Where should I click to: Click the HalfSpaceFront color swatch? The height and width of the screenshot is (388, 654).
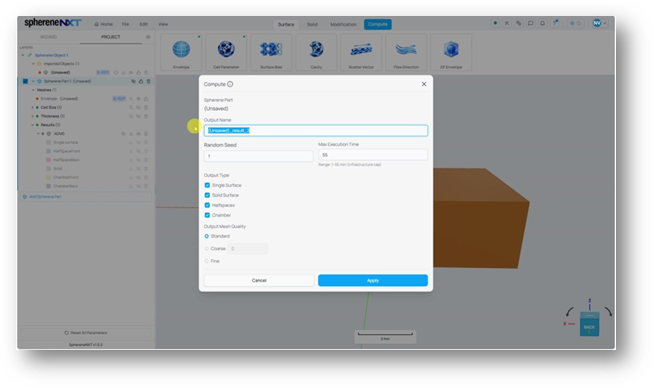(48, 151)
